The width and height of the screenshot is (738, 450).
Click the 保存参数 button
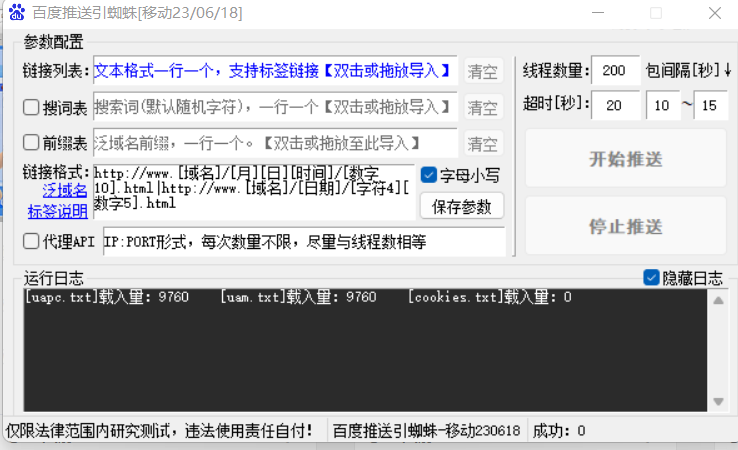point(462,206)
